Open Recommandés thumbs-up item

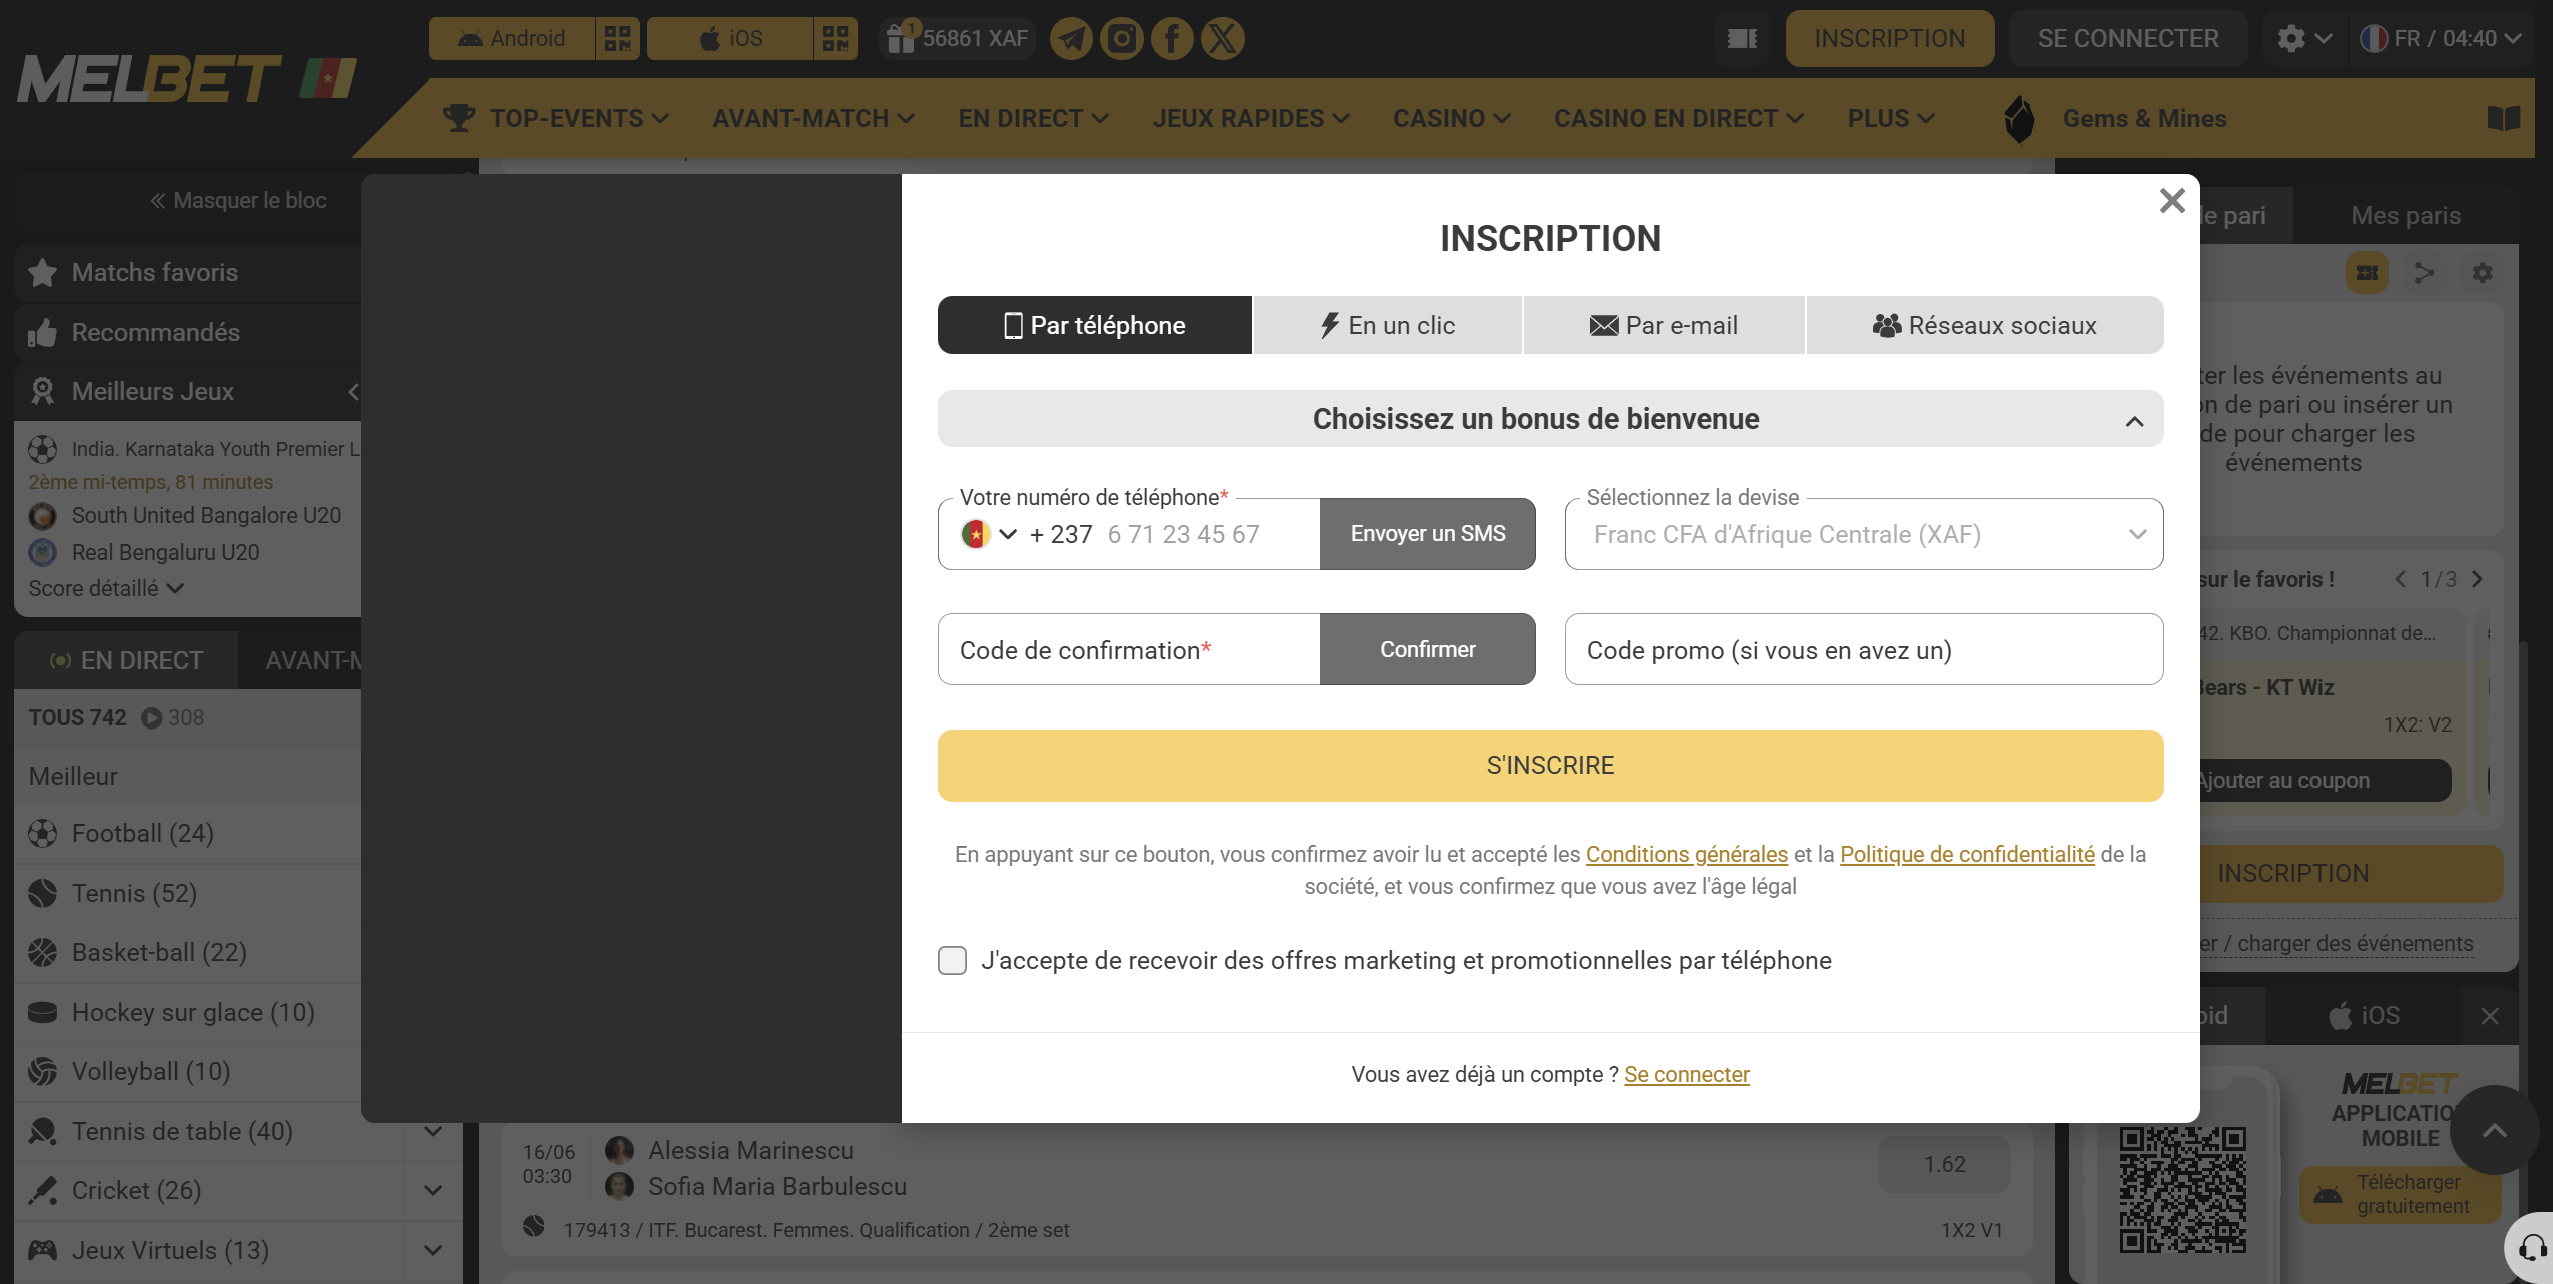(188, 332)
